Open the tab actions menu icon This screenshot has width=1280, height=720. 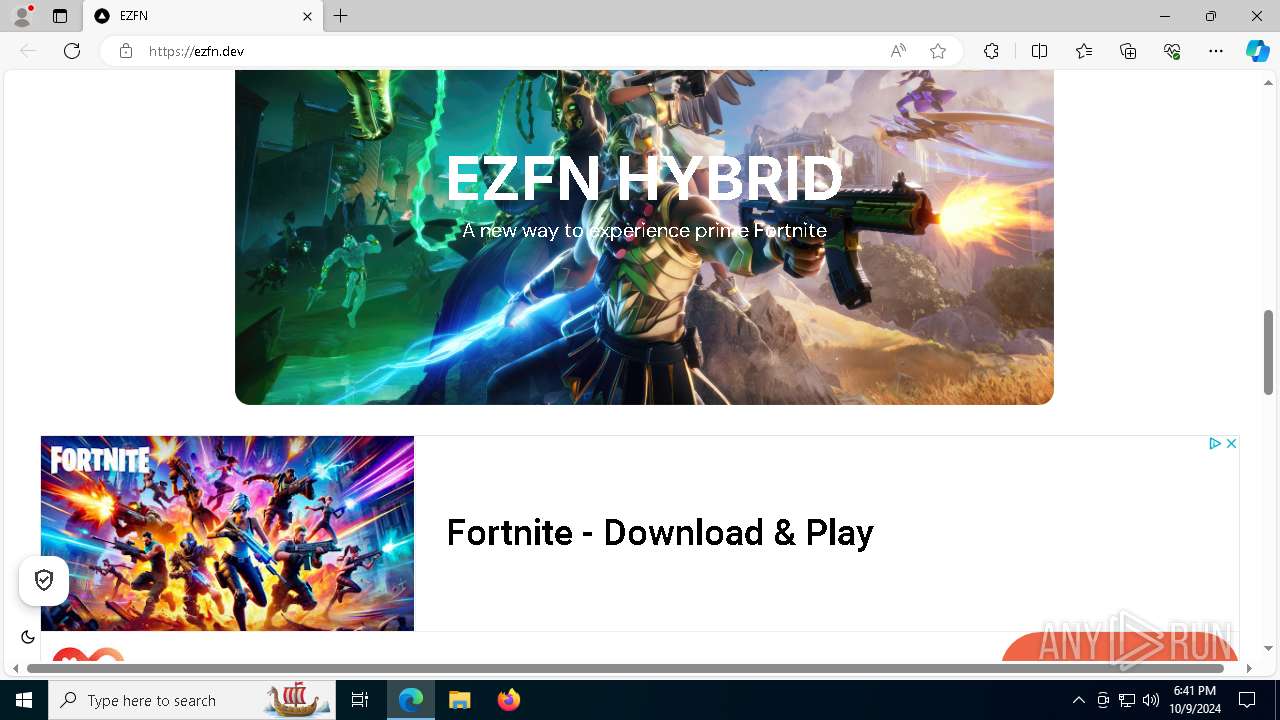[x=60, y=16]
